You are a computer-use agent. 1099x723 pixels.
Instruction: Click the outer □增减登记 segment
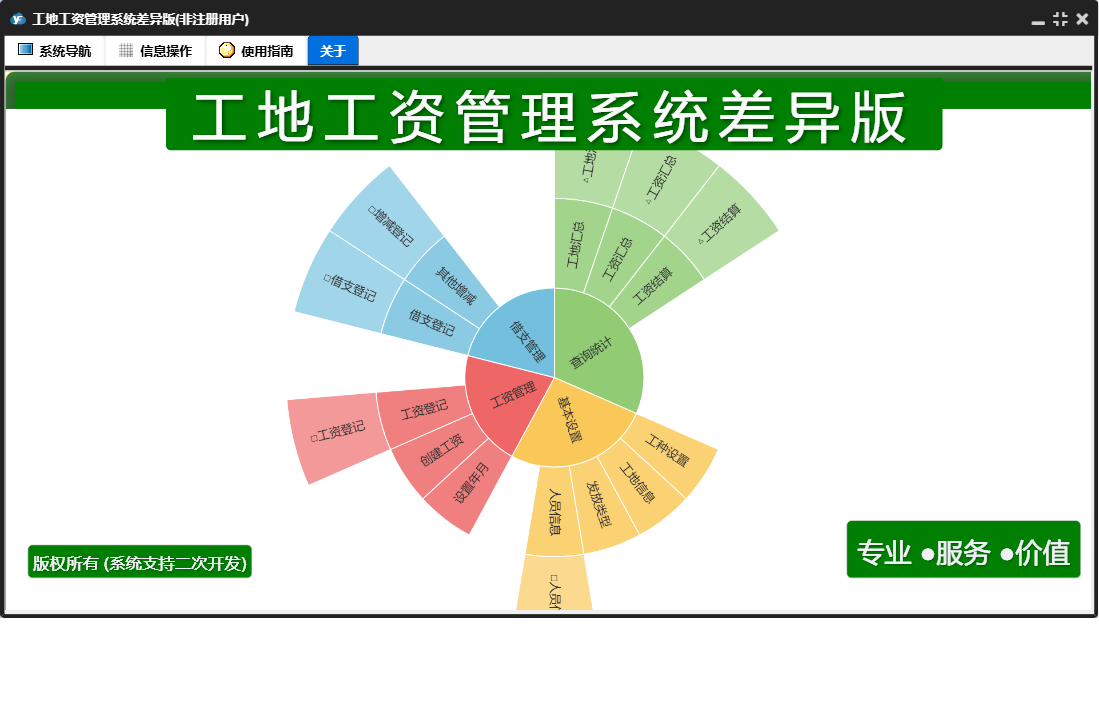click(x=390, y=224)
